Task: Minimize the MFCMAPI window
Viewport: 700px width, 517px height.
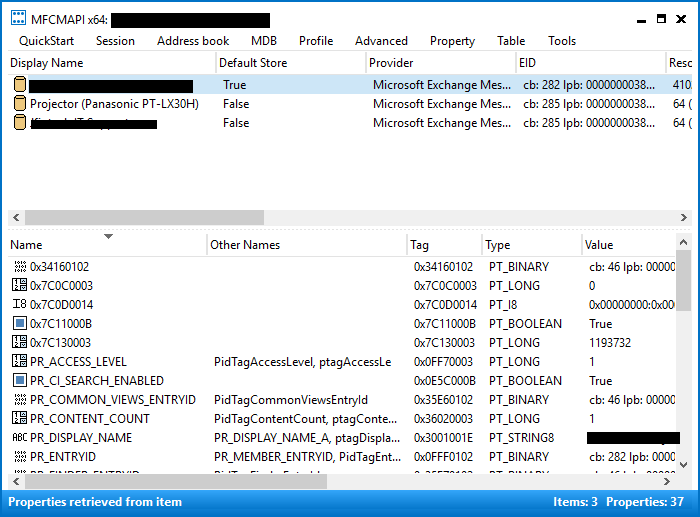Action: 642,19
